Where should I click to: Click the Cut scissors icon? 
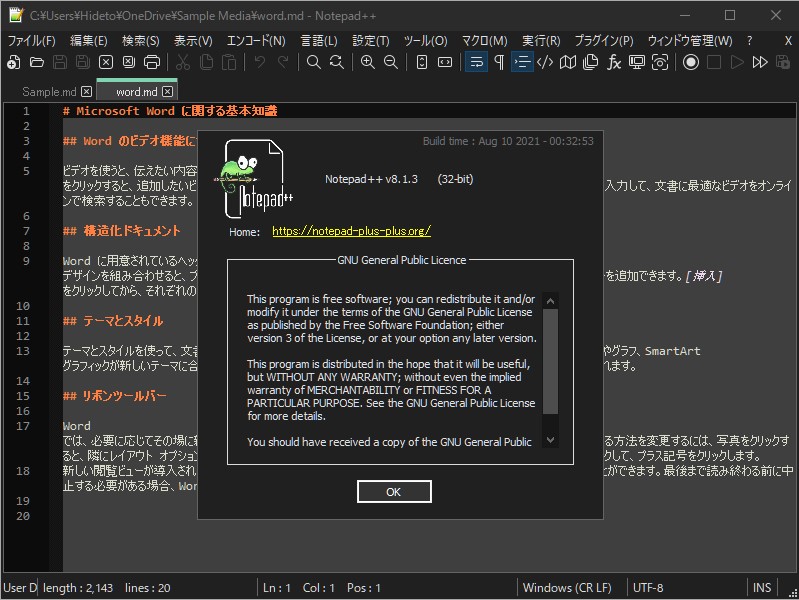tap(182, 62)
